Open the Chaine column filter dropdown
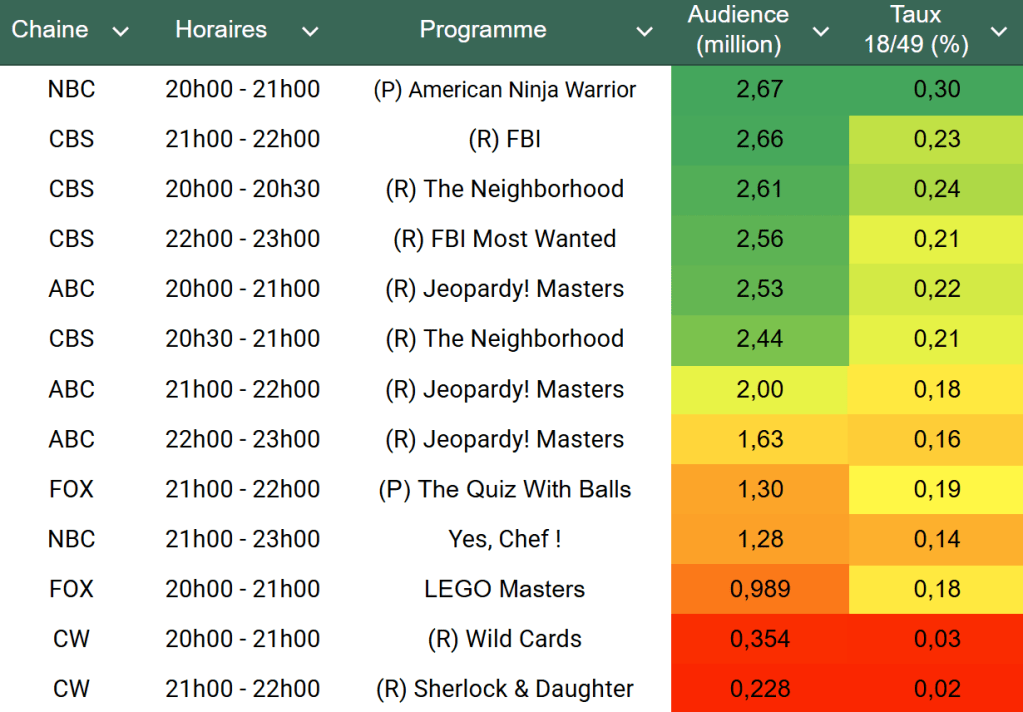This screenshot has height=712, width=1023. click(x=121, y=32)
